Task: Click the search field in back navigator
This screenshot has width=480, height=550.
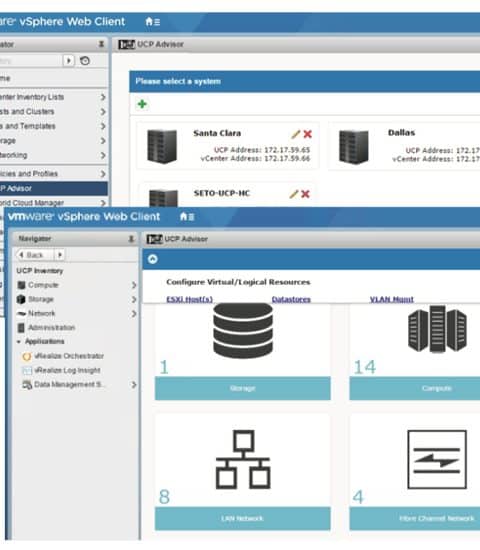Action: click(31, 61)
